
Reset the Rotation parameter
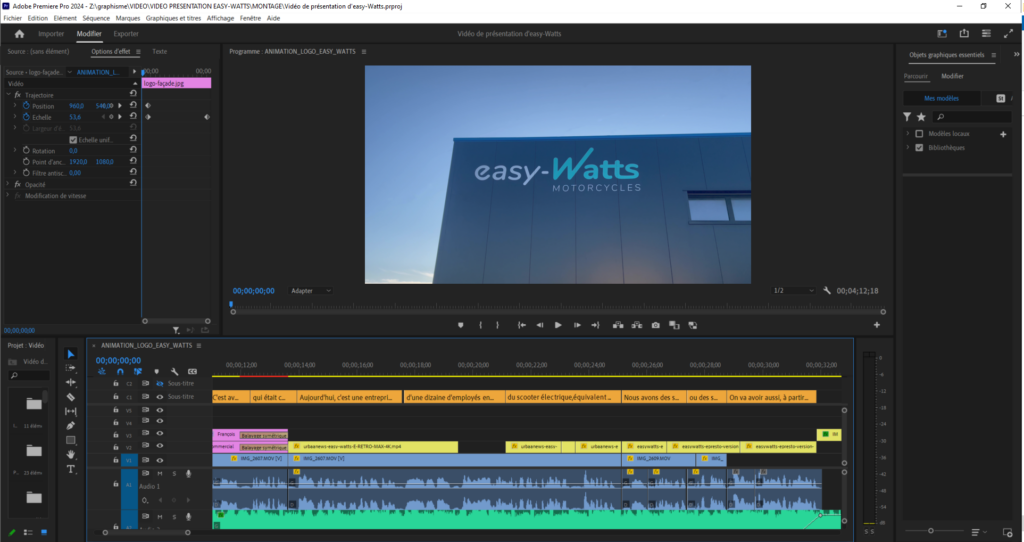point(133,150)
